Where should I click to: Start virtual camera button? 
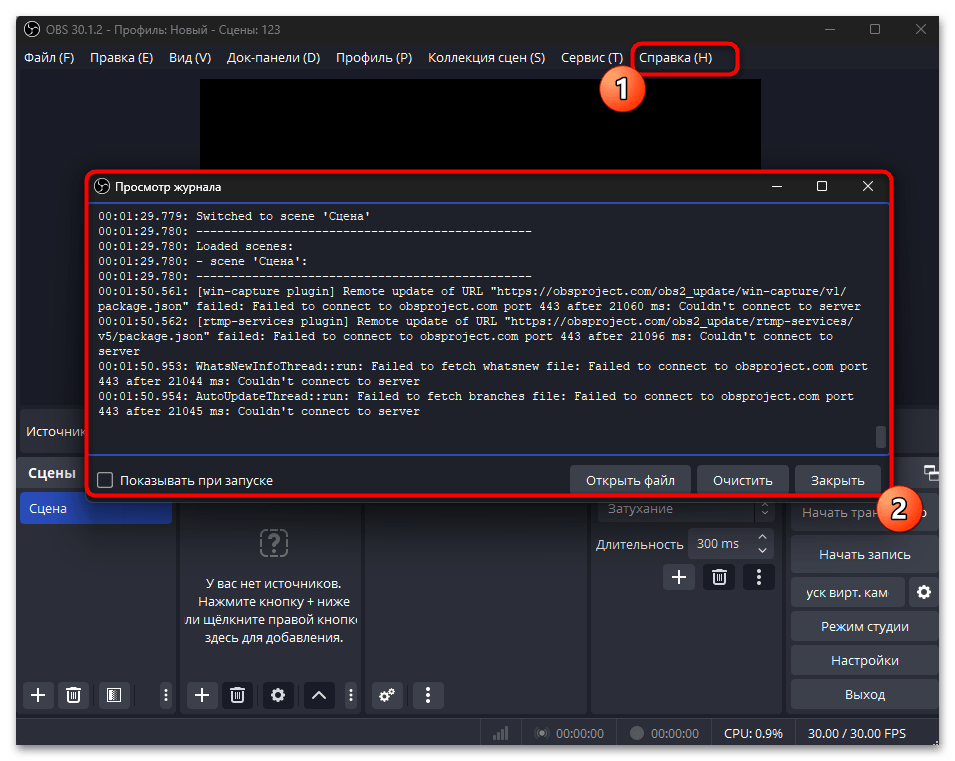pyautogui.click(x=847, y=592)
